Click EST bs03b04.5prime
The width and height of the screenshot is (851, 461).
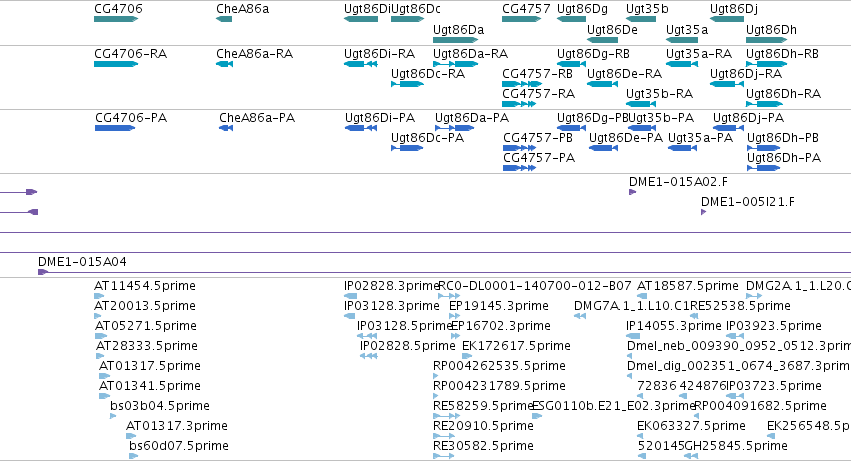coord(113,416)
